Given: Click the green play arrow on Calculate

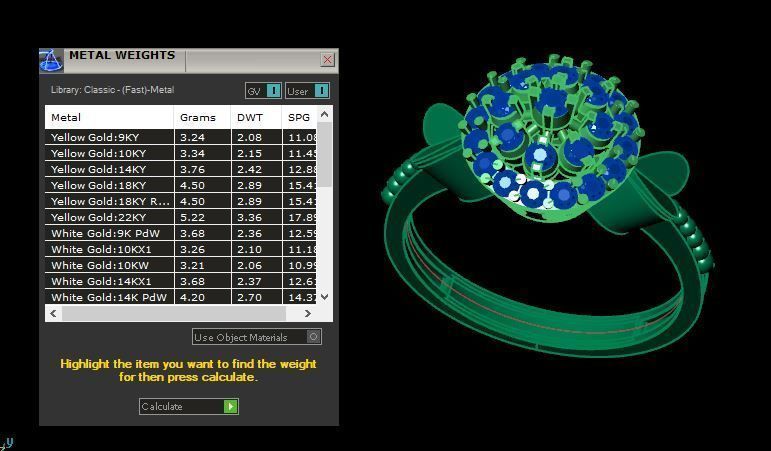Looking at the screenshot, I should (231, 406).
